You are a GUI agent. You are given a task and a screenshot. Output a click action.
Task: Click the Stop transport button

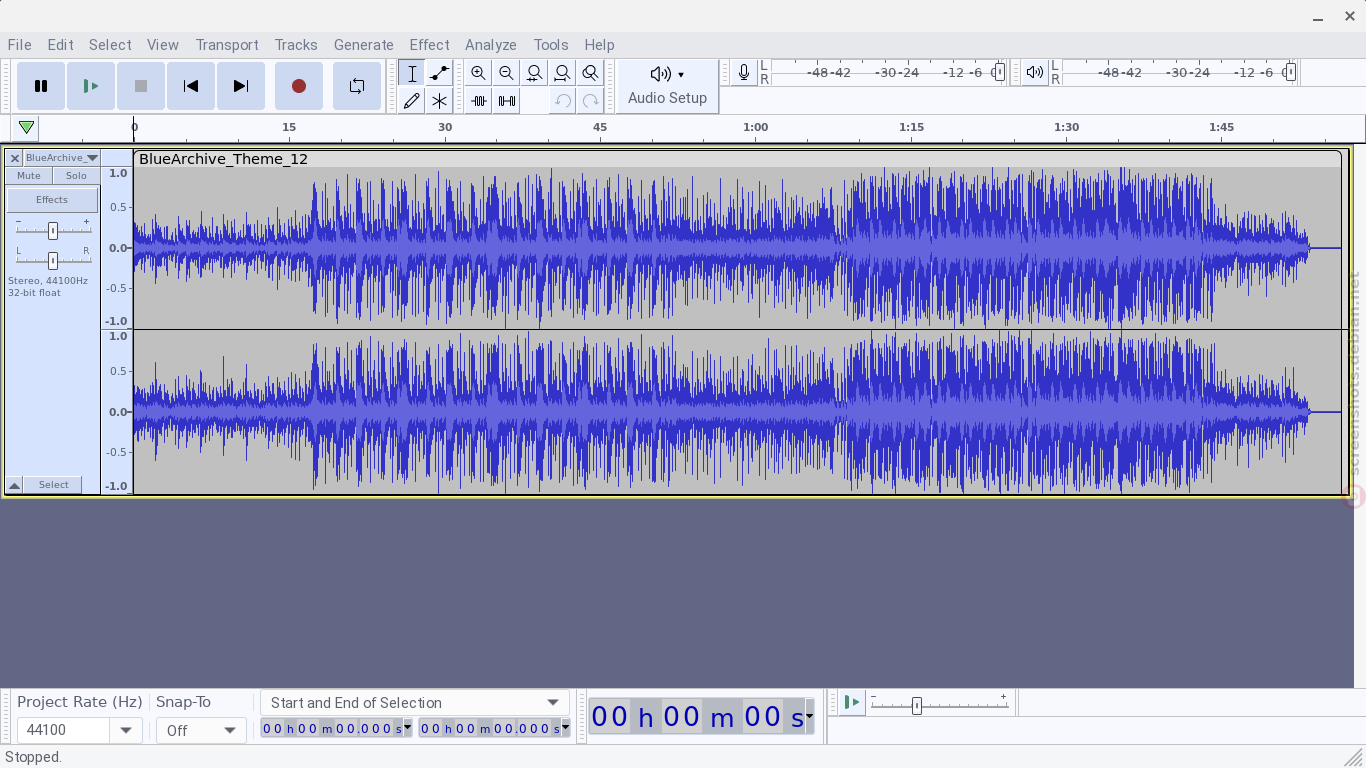pyautogui.click(x=141, y=86)
